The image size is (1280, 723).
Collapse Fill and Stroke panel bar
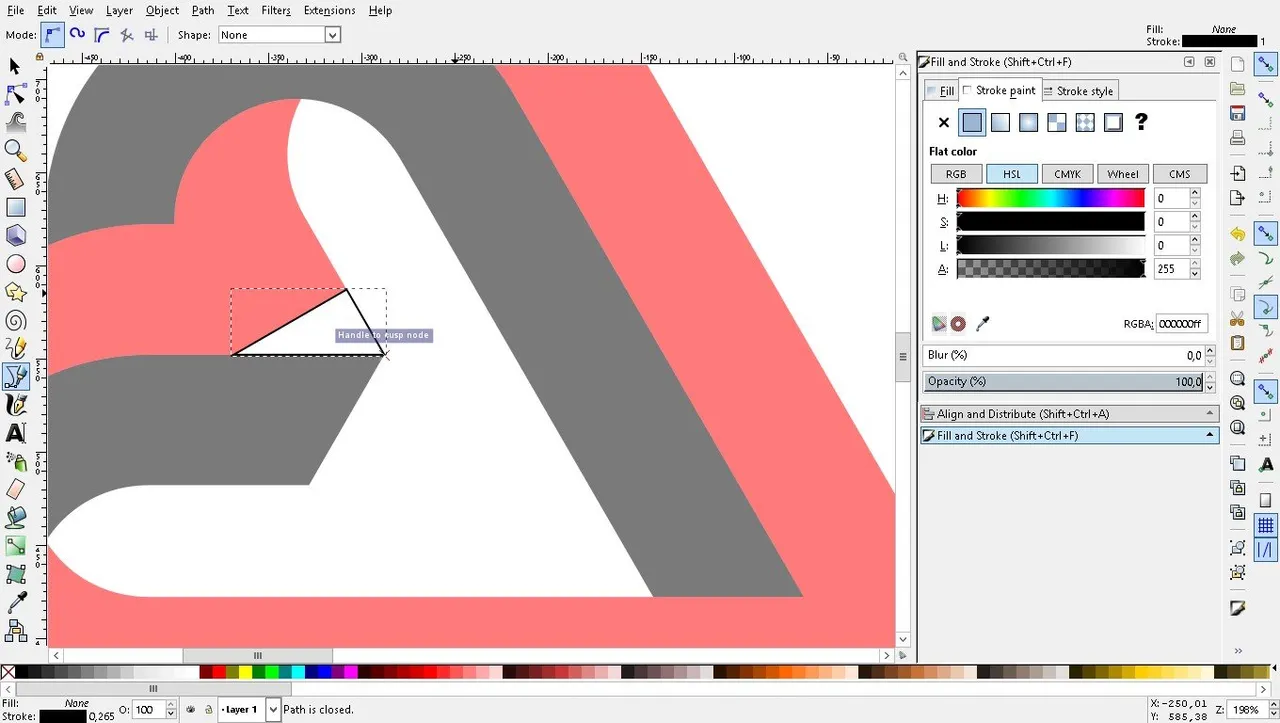coord(1068,436)
